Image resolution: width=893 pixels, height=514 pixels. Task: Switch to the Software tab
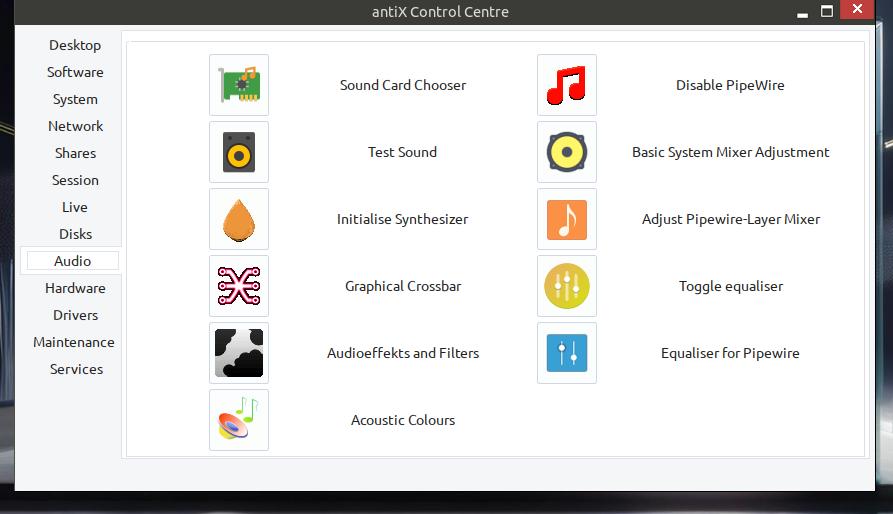tap(75, 72)
